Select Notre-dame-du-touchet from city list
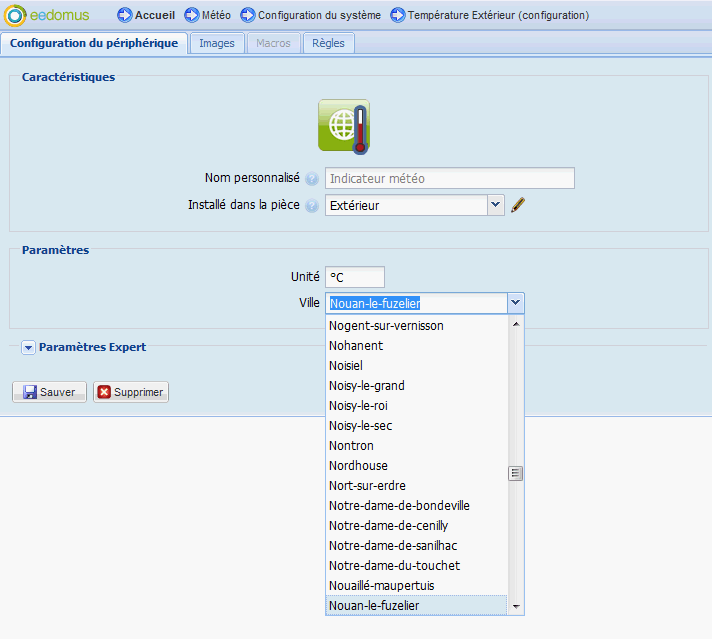This screenshot has width=712, height=639. coord(416,565)
